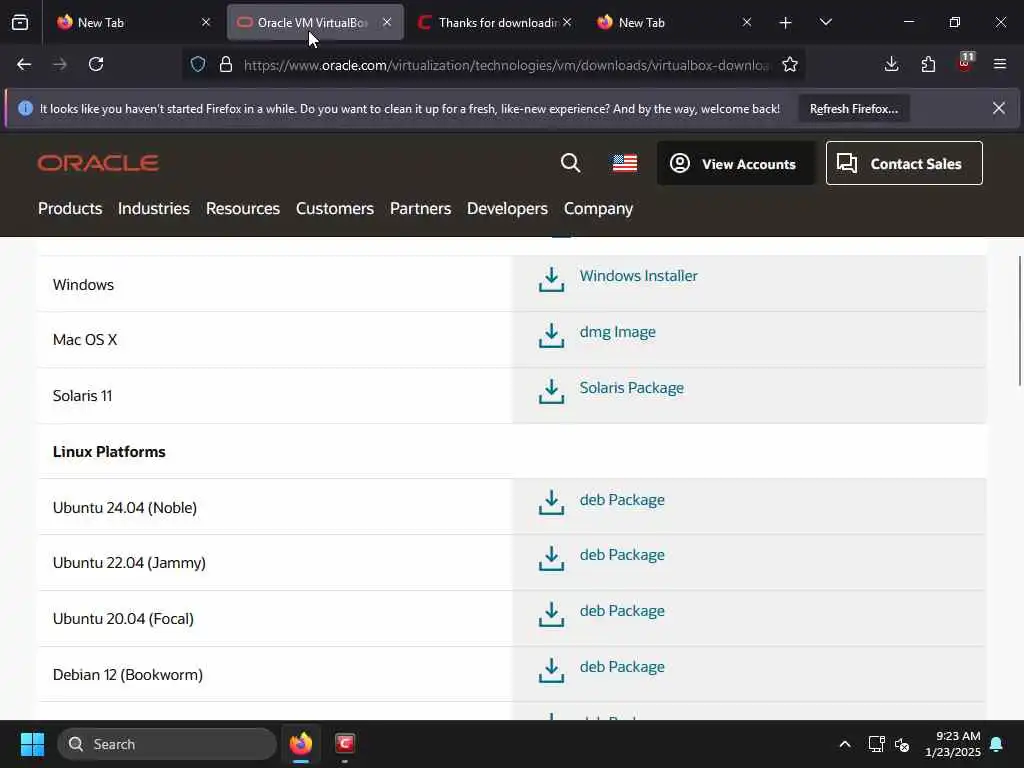1024x768 pixels.
Task: Click deb Package for Debian 12
Action: pos(622,667)
